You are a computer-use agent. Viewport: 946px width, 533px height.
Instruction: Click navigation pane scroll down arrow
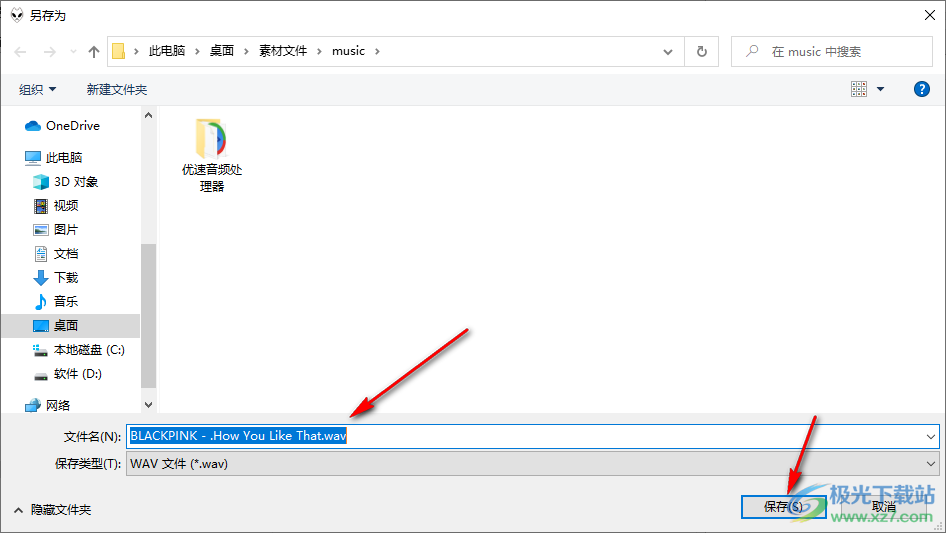(x=148, y=404)
